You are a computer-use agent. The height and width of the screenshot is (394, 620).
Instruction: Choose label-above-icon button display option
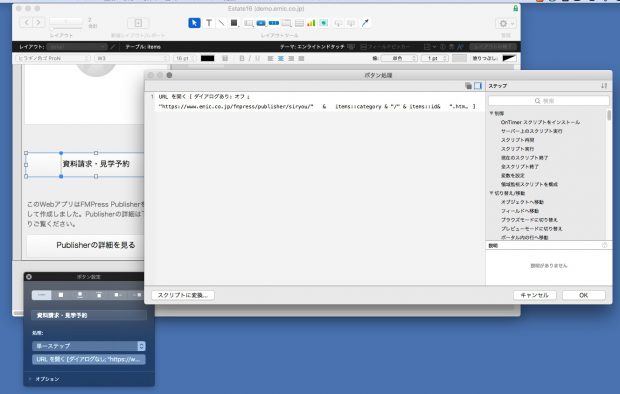point(99,295)
